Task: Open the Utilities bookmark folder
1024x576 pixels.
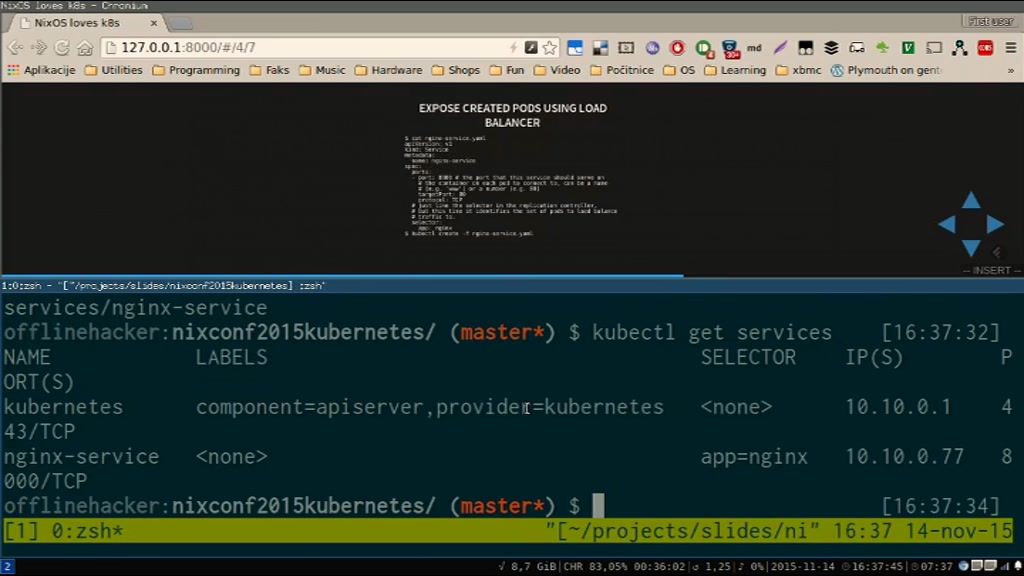Action: click(114, 70)
